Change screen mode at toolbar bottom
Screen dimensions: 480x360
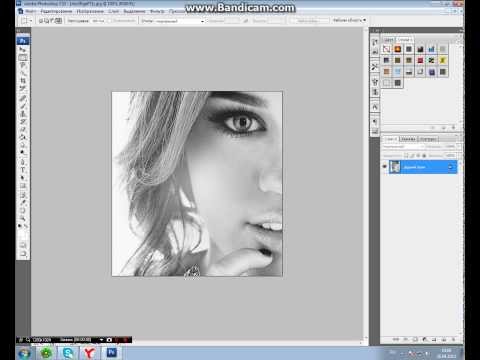tap(23, 254)
